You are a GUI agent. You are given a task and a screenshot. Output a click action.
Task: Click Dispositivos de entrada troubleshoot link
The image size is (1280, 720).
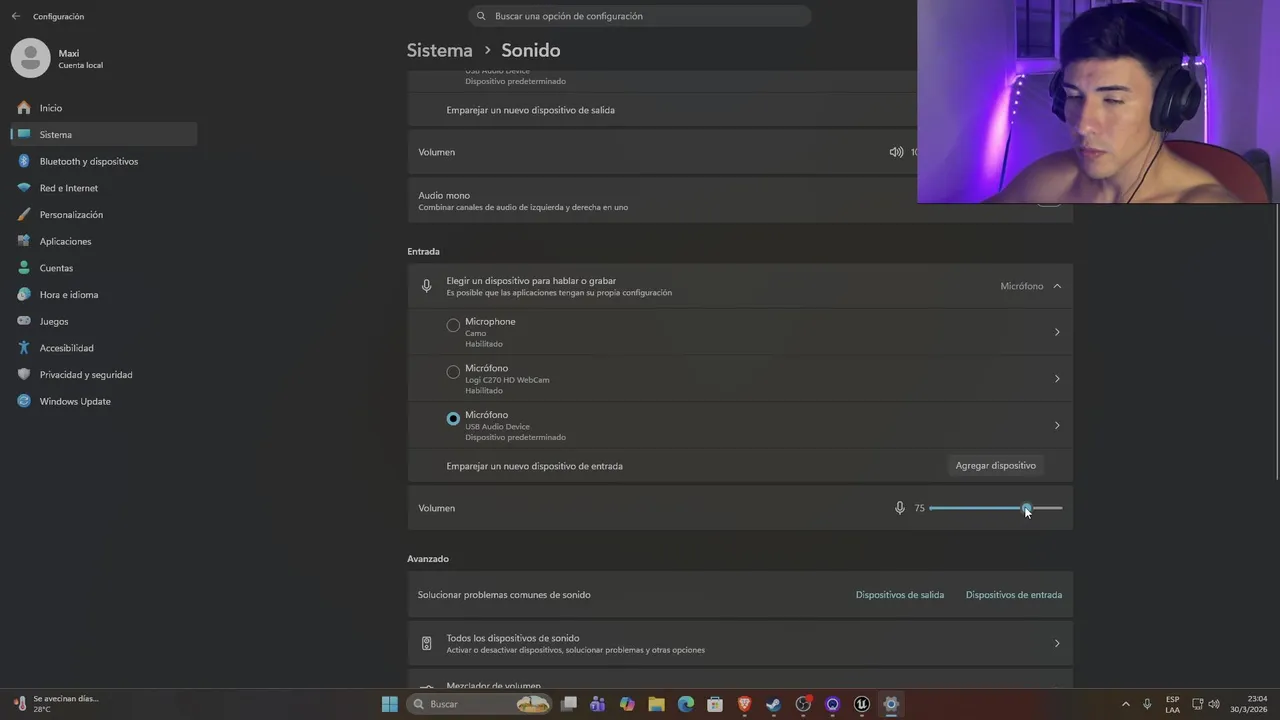pyautogui.click(x=1014, y=595)
